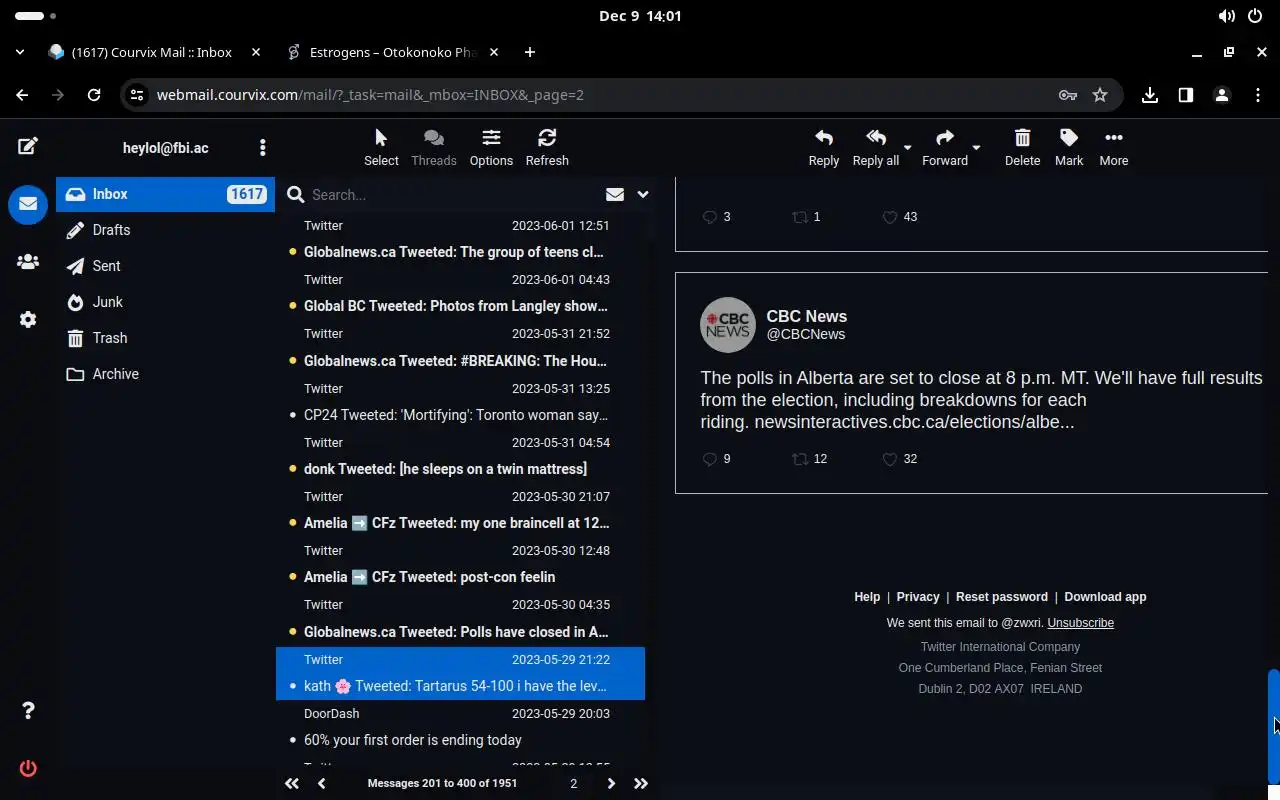Open the account kebab menu beside heylol@fbi.ac
The height and width of the screenshot is (800, 1280).
point(263,148)
